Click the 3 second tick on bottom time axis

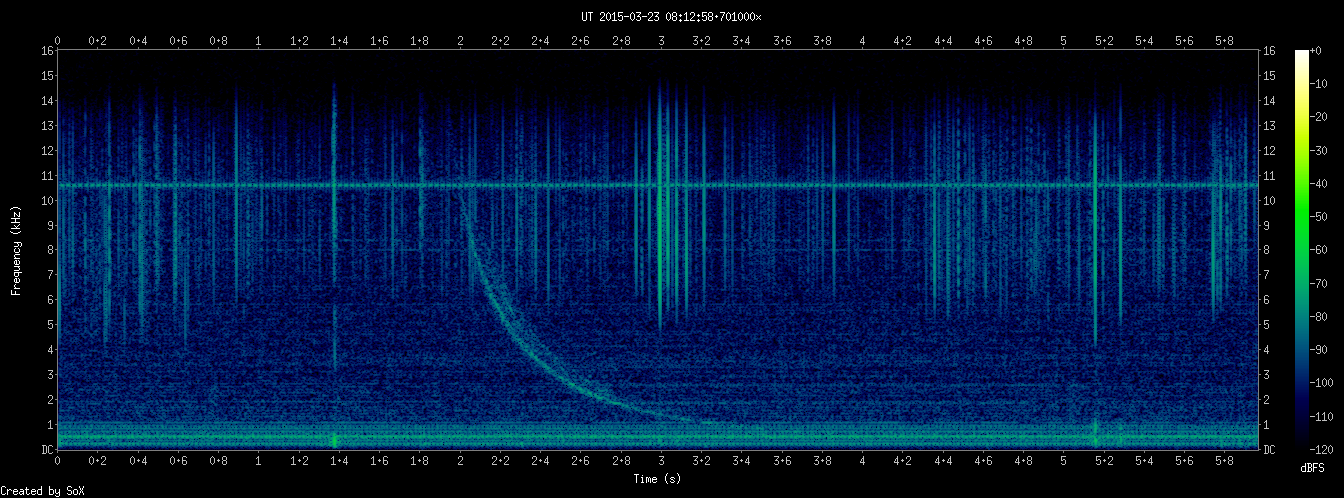pyautogui.click(x=661, y=461)
